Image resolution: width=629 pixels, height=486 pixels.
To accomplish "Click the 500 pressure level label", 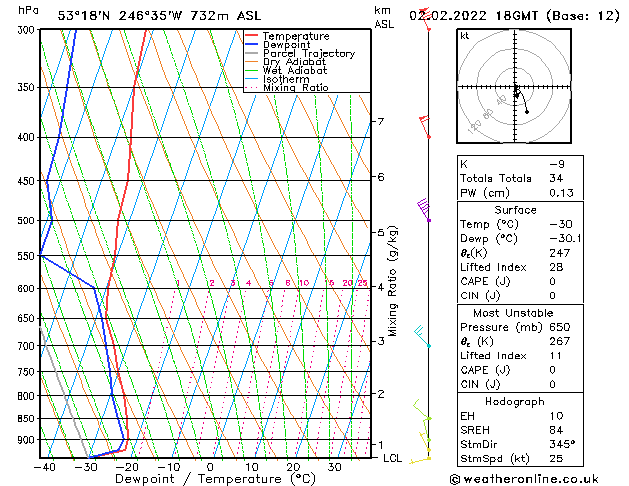I will pyautogui.click(x=28, y=221).
